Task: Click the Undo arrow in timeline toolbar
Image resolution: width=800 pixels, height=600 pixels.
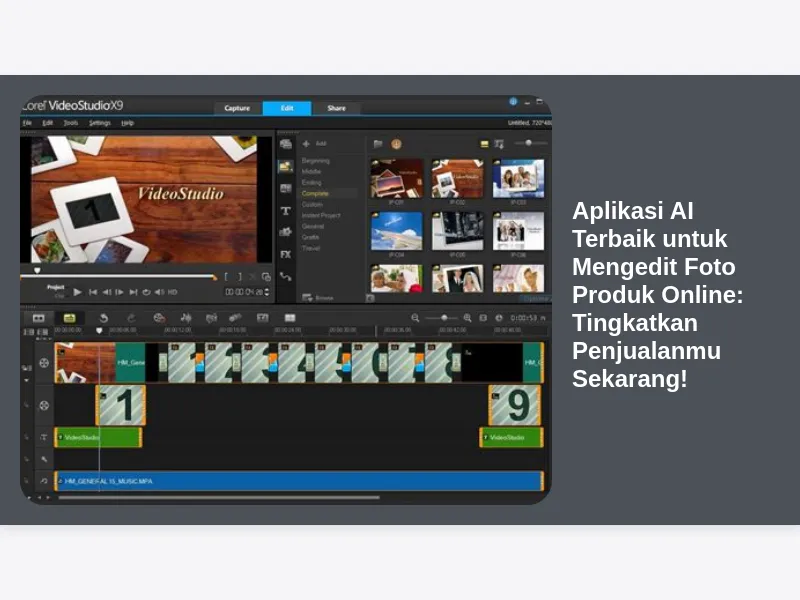Action: (x=104, y=318)
